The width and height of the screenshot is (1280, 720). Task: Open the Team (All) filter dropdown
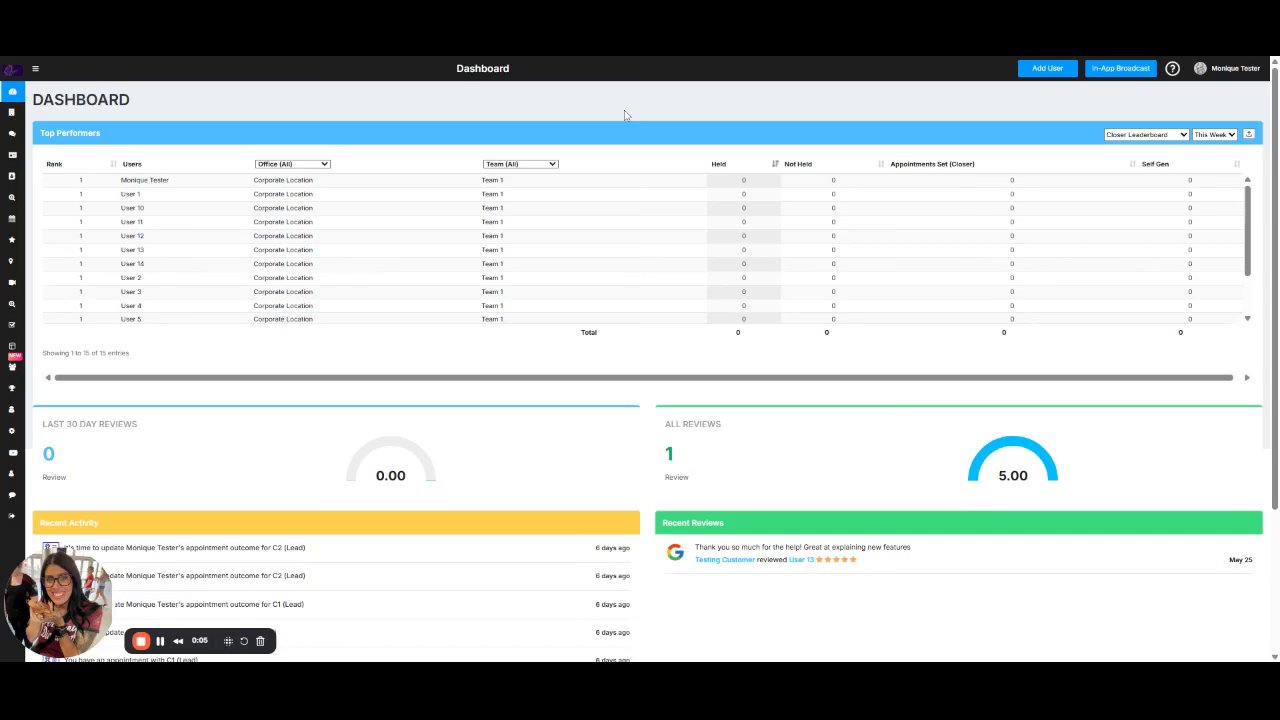[x=520, y=164]
